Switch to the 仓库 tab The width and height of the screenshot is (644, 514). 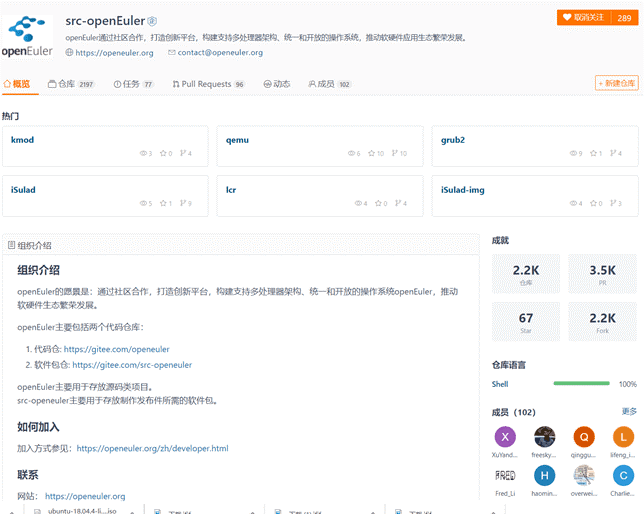[x=71, y=84]
